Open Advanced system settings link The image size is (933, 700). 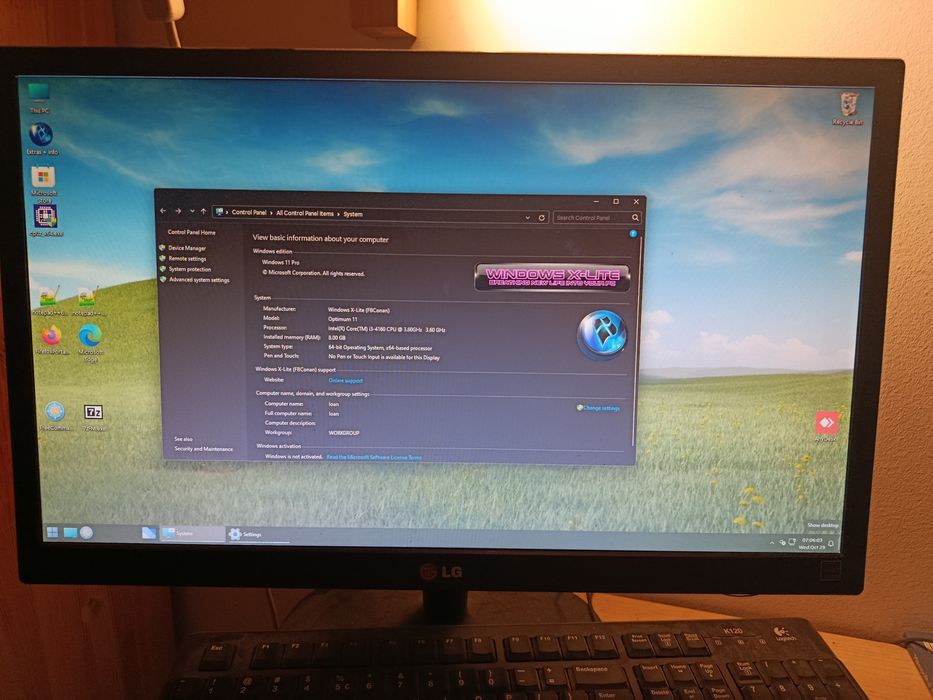pyautogui.click(x=199, y=280)
